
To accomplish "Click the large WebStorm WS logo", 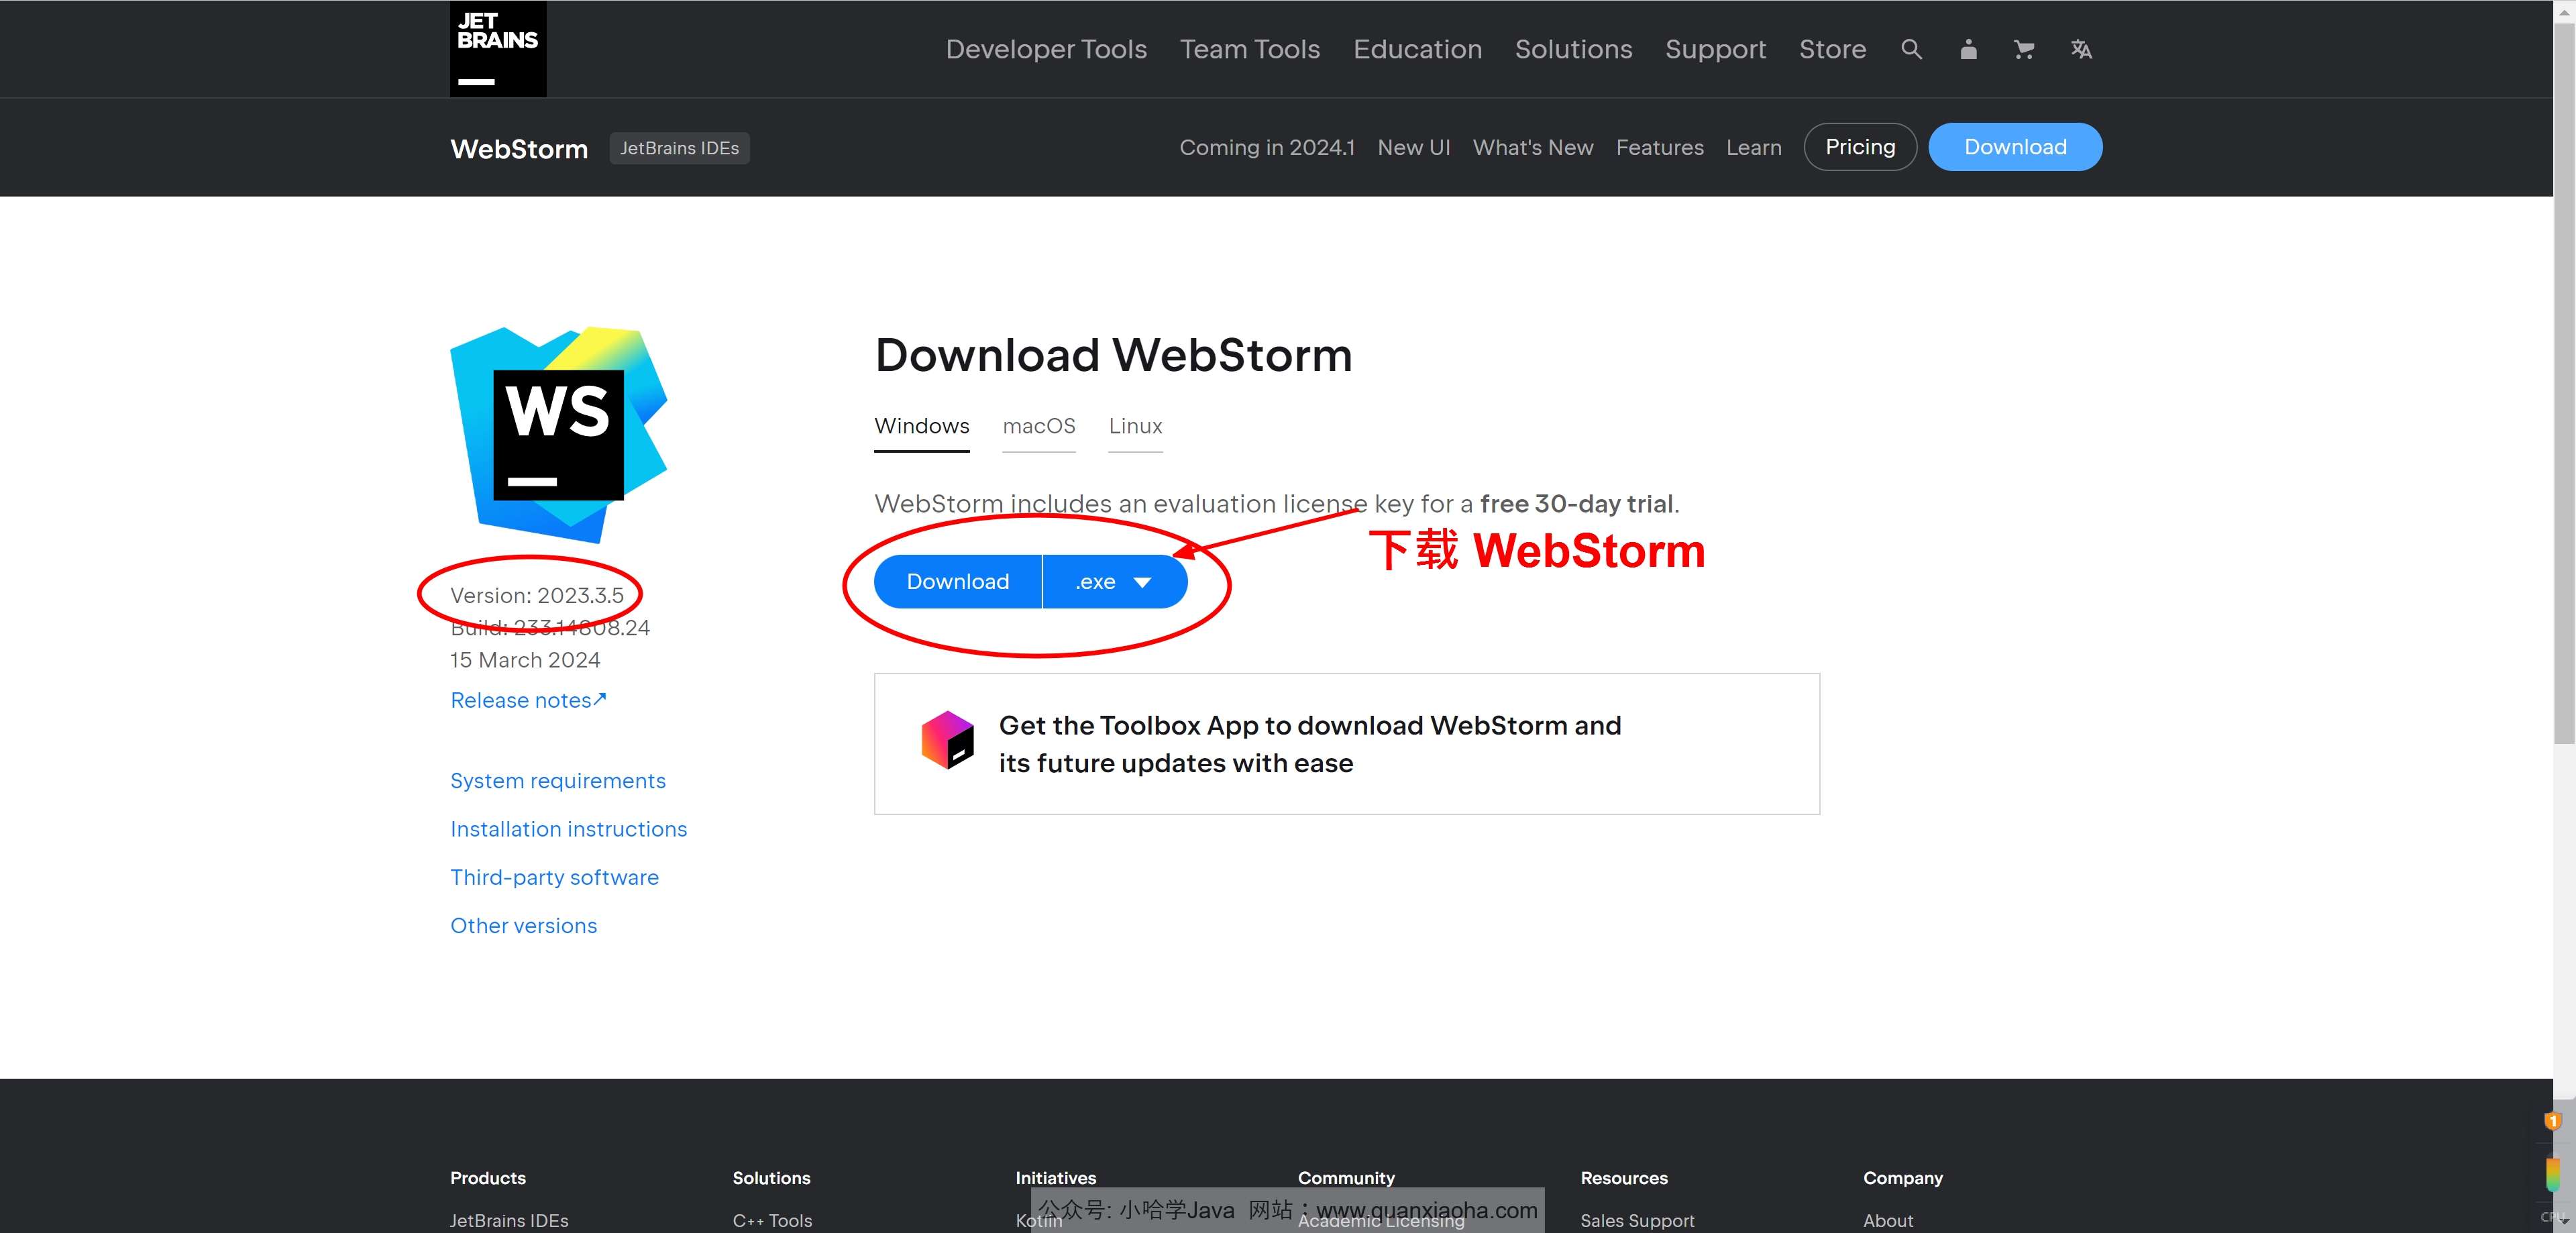I will pyautogui.click(x=559, y=435).
